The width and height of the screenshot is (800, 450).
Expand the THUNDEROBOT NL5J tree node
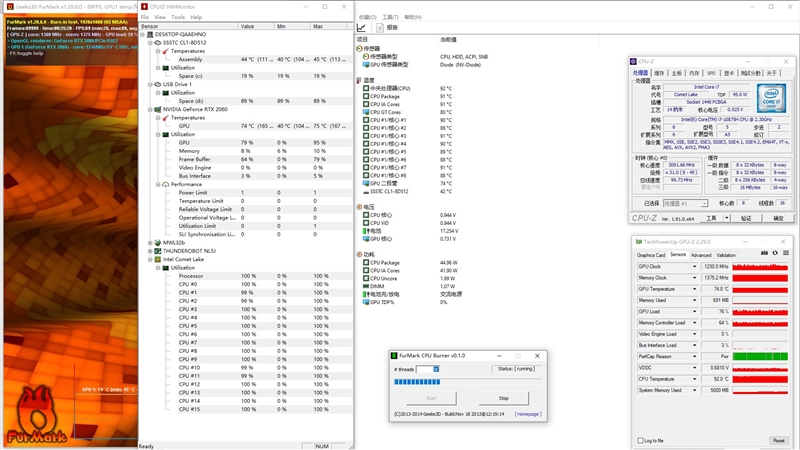[150, 251]
